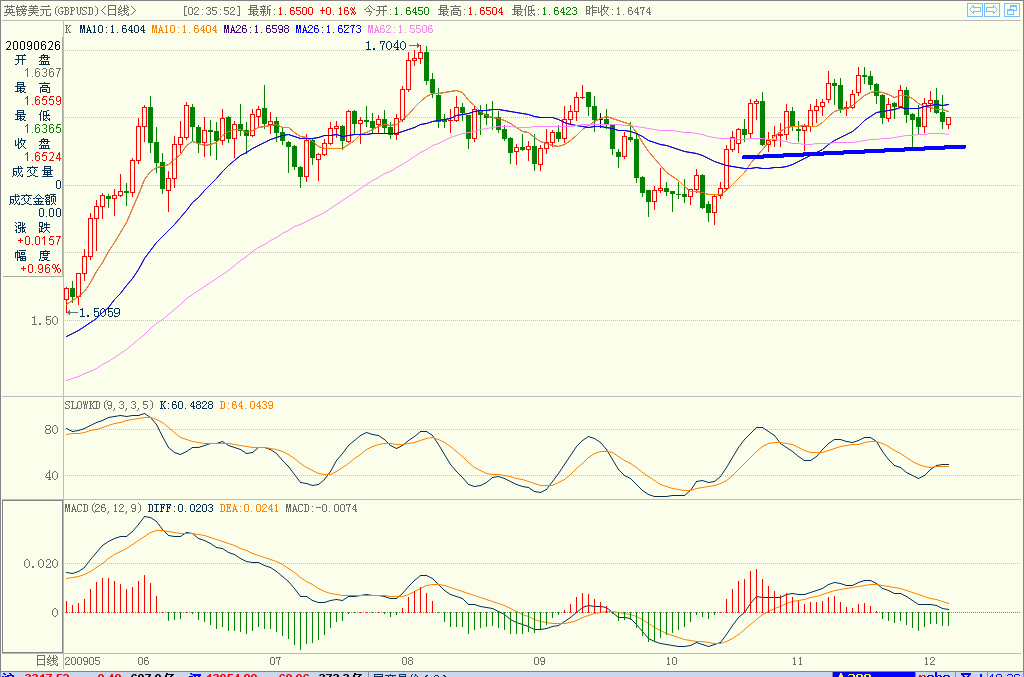Click the 12 month axis marker

[930, 661]
